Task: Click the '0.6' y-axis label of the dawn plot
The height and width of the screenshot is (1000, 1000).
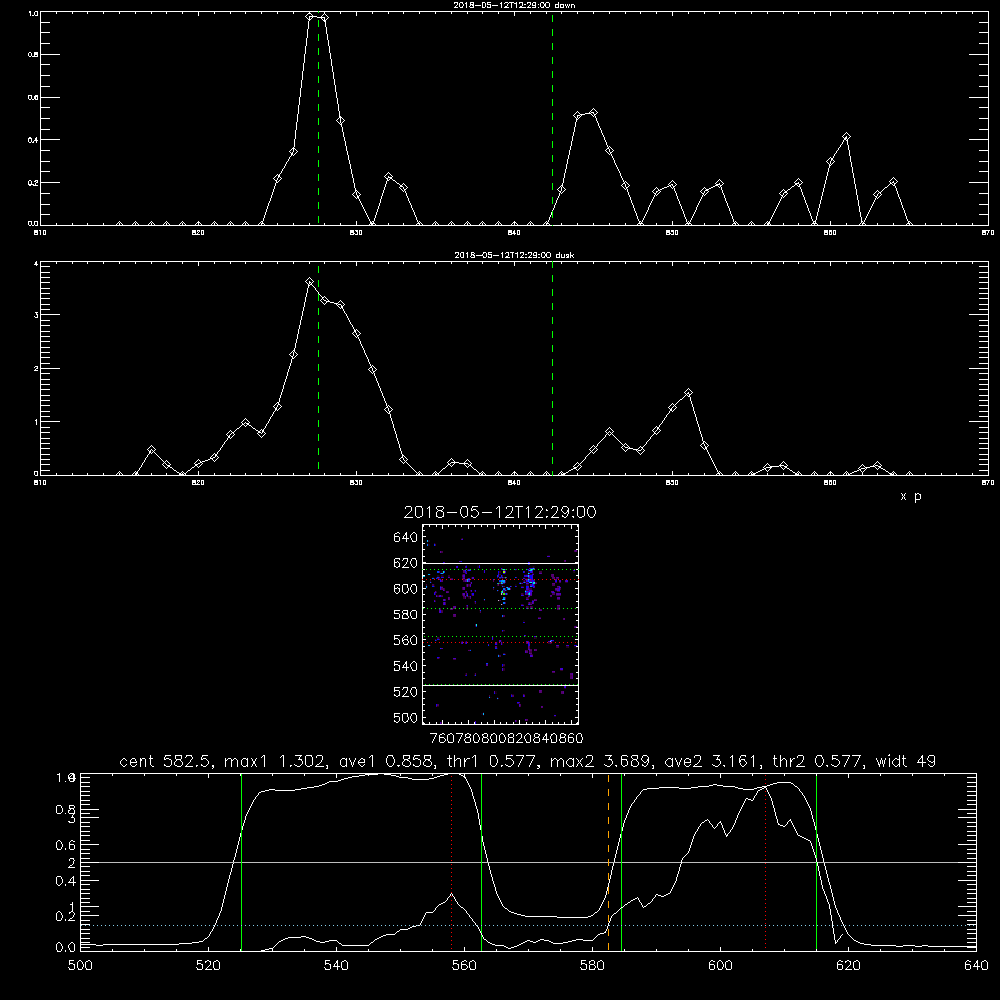Action: (33, 98)
